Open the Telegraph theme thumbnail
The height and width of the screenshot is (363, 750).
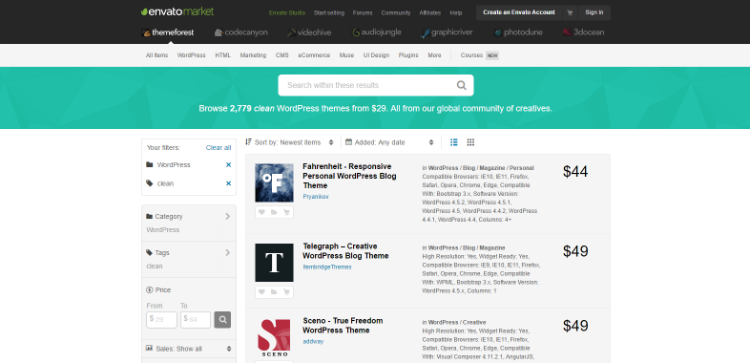tap(274, 263)
